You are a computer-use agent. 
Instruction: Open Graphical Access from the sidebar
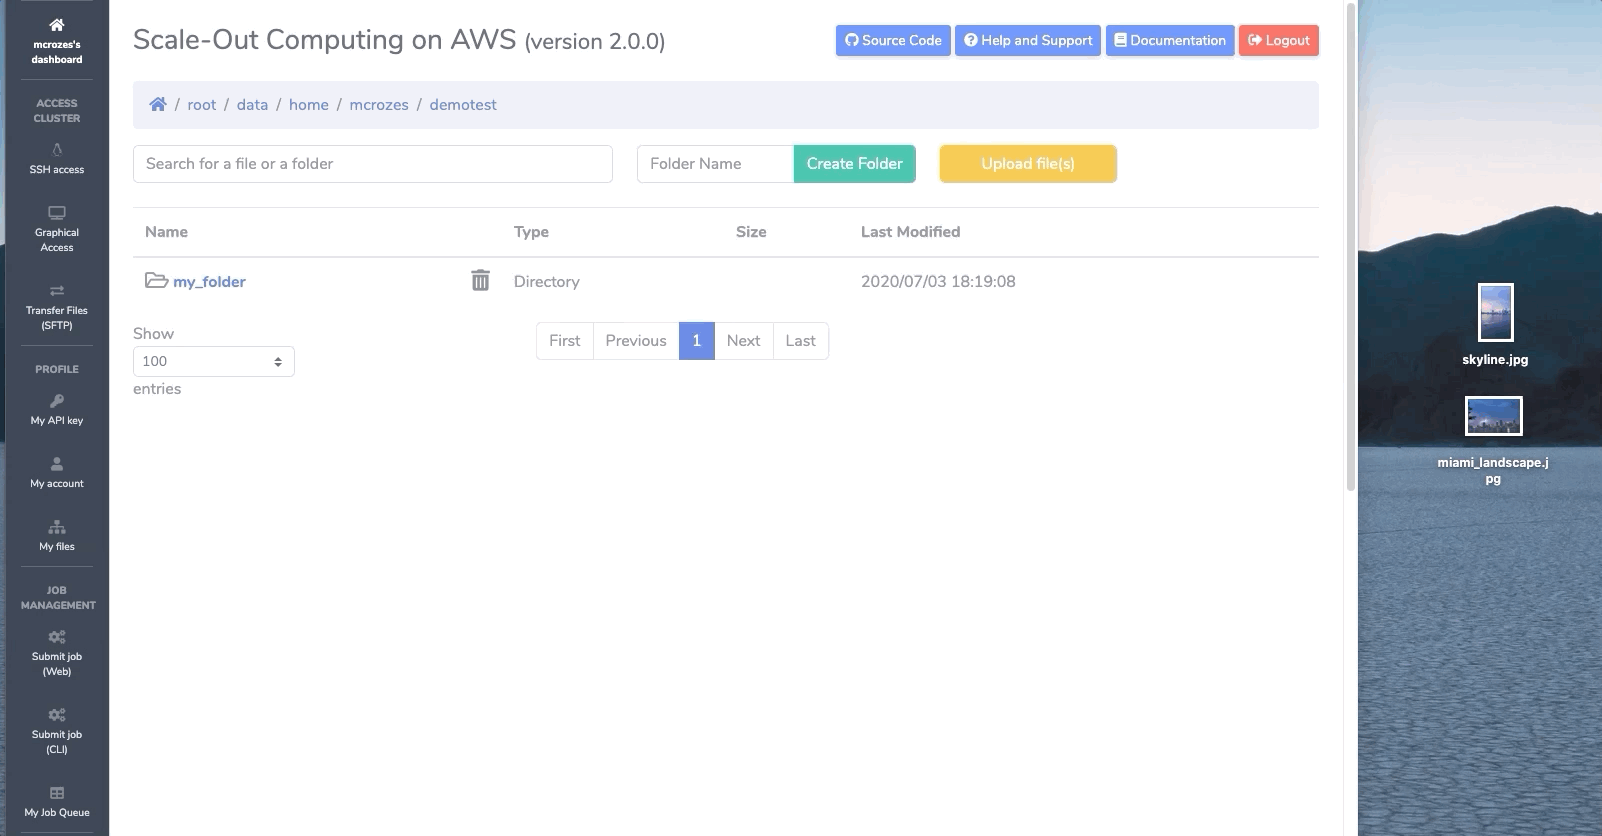57,229
